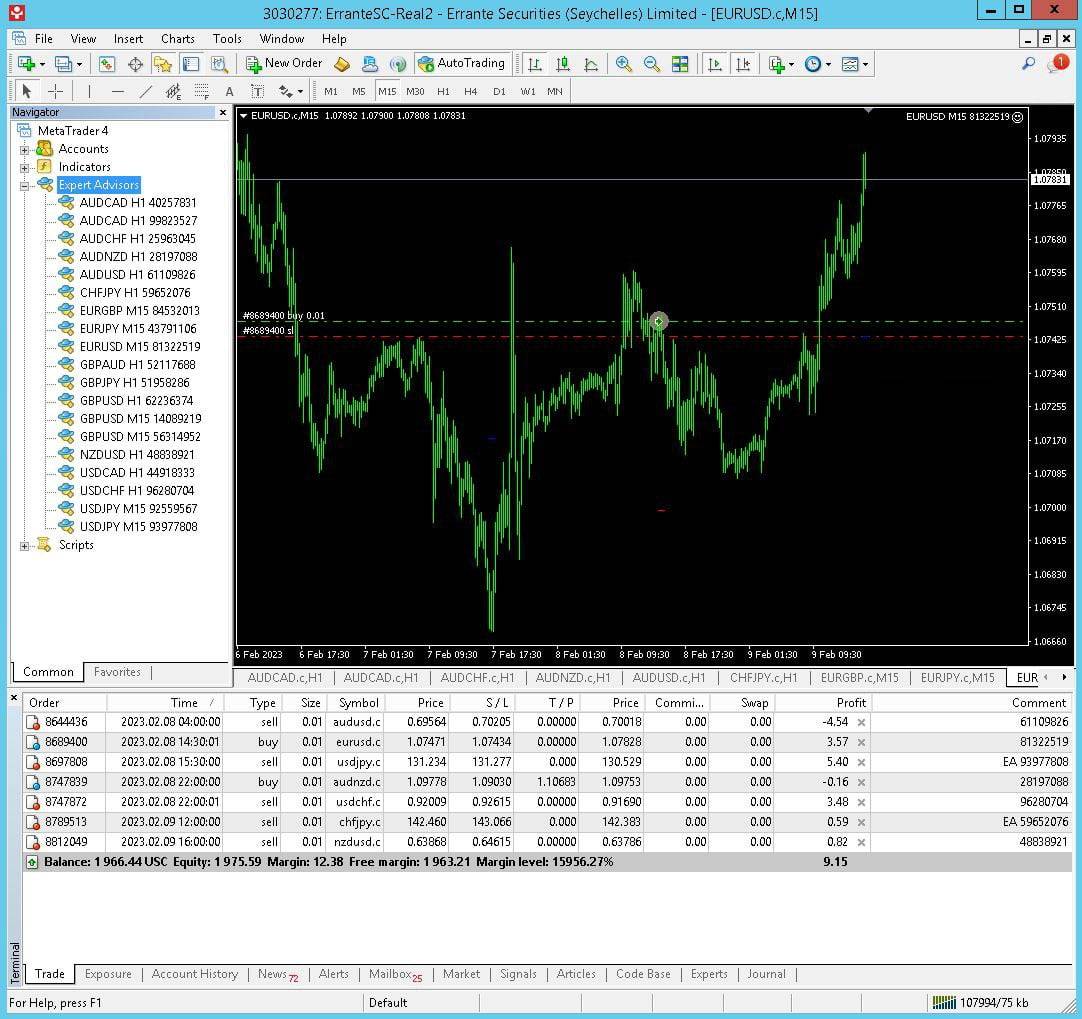Screen dimensions: 1082x1019
Task: Click the New Order button
Action: (x=284, y=63)
